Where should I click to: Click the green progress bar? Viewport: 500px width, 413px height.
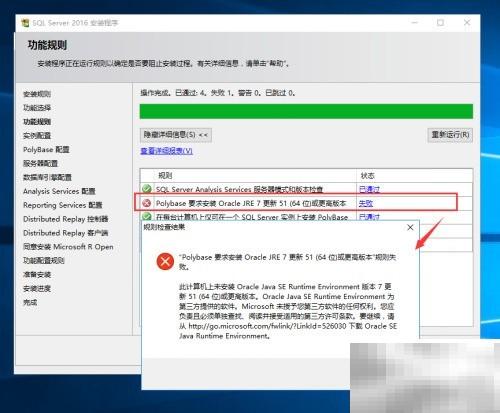tap(306, 111)
